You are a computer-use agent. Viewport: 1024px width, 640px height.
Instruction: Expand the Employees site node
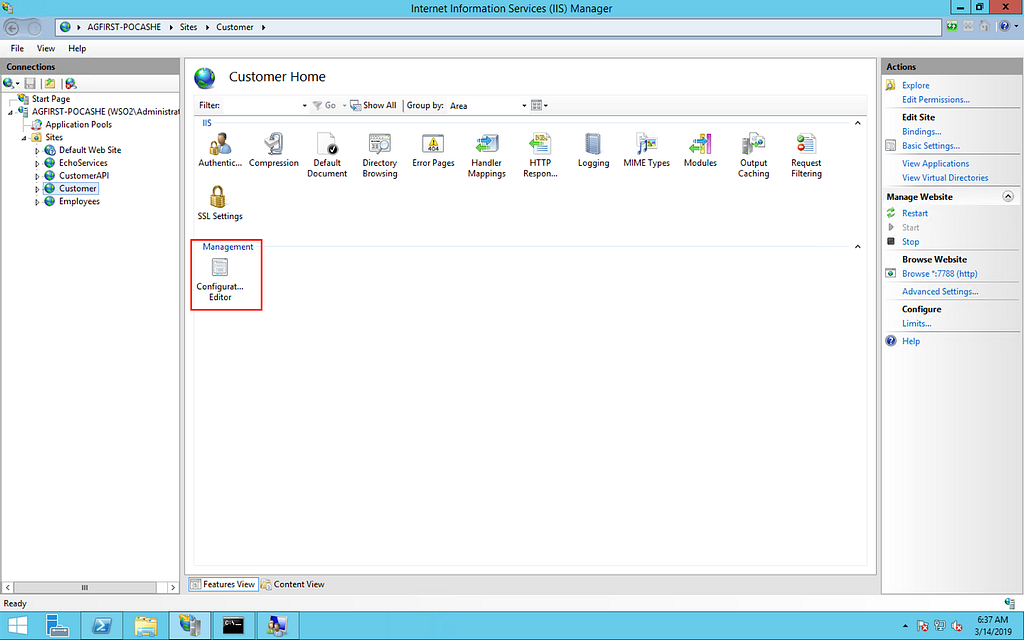[x=37, y=202]
